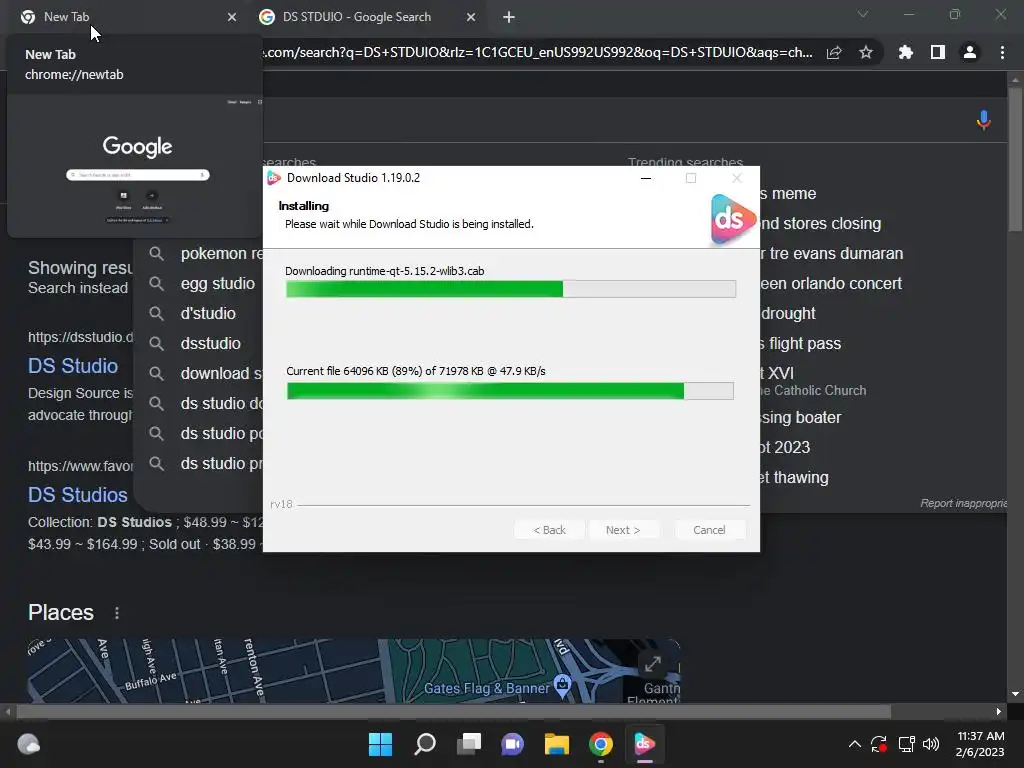Screen dimensions: 1024x768
Task: Click the share page icon in address bar
Action: pyautogui.click(x=834, y=52)
